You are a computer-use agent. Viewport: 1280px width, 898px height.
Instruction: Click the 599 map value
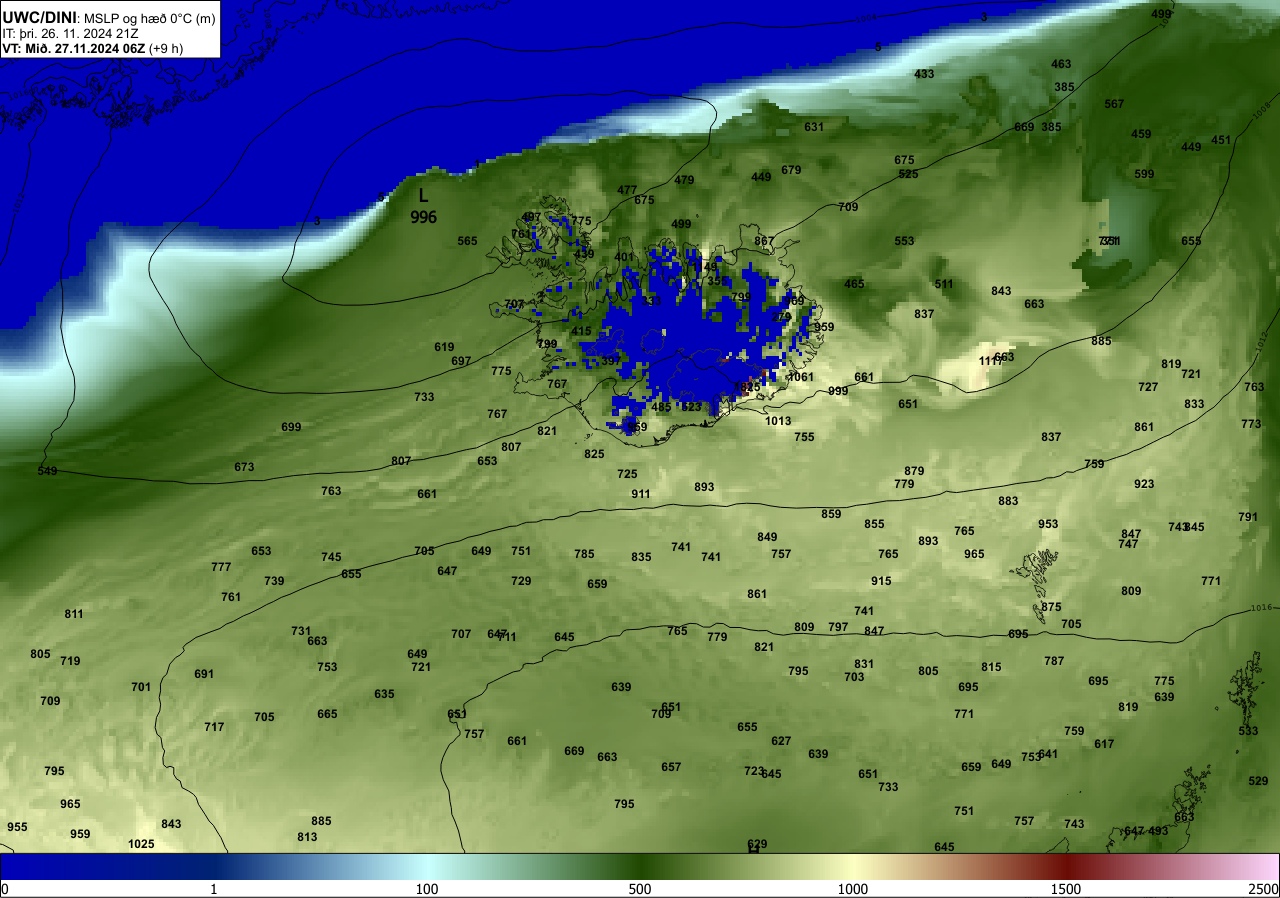click(x=1144, y=175)
